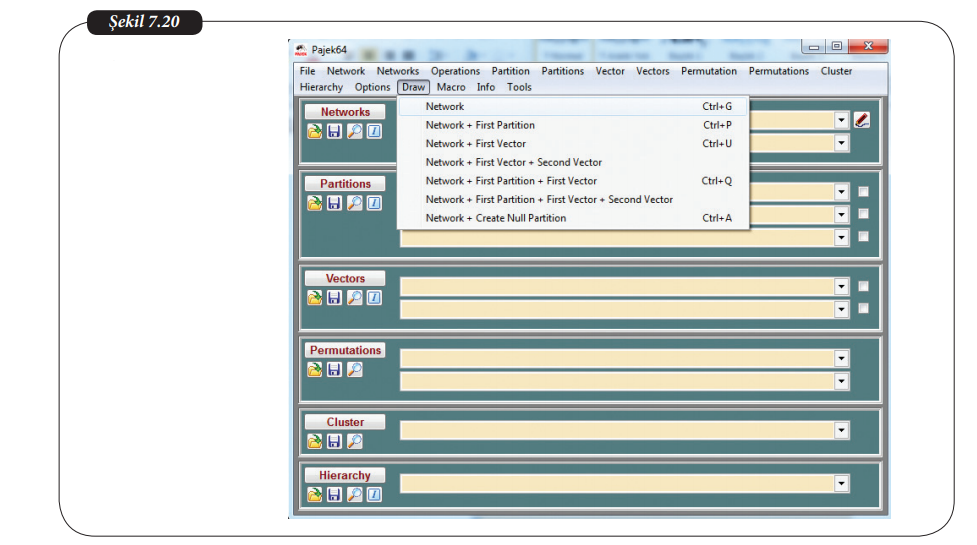The image size is (977, 545).
Task: Open a network file using Networks folder icon
Action: [x=314, y=132]
